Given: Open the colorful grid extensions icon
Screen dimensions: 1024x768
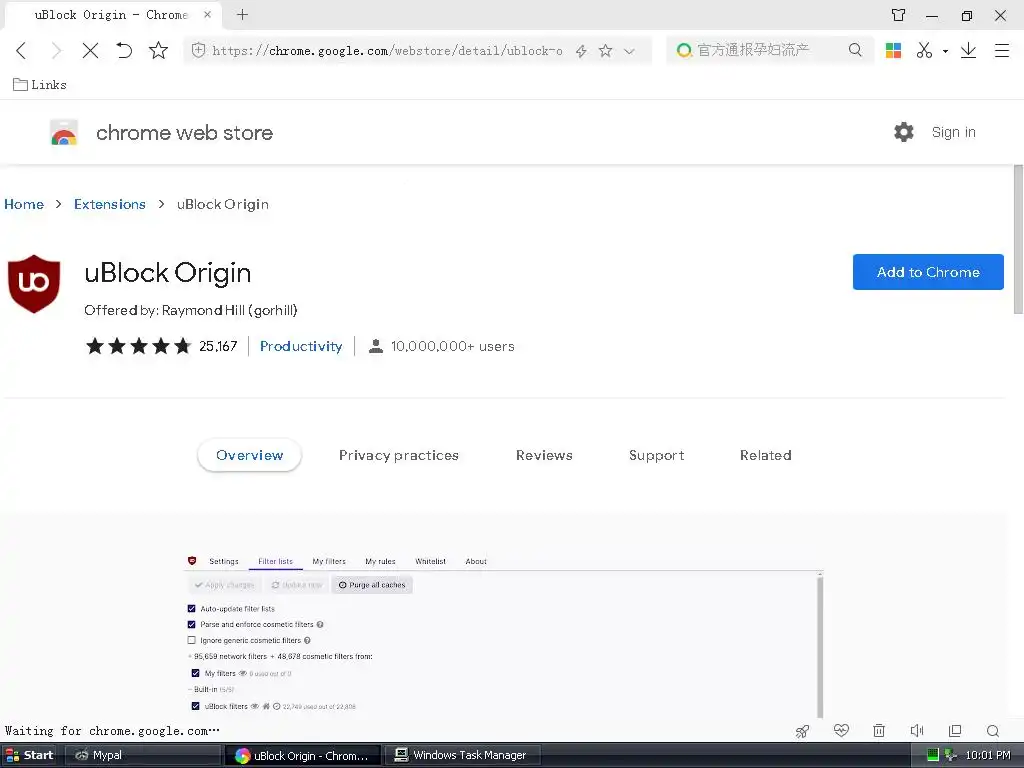Looking at the screenshot, I should (x=893, y=50).
